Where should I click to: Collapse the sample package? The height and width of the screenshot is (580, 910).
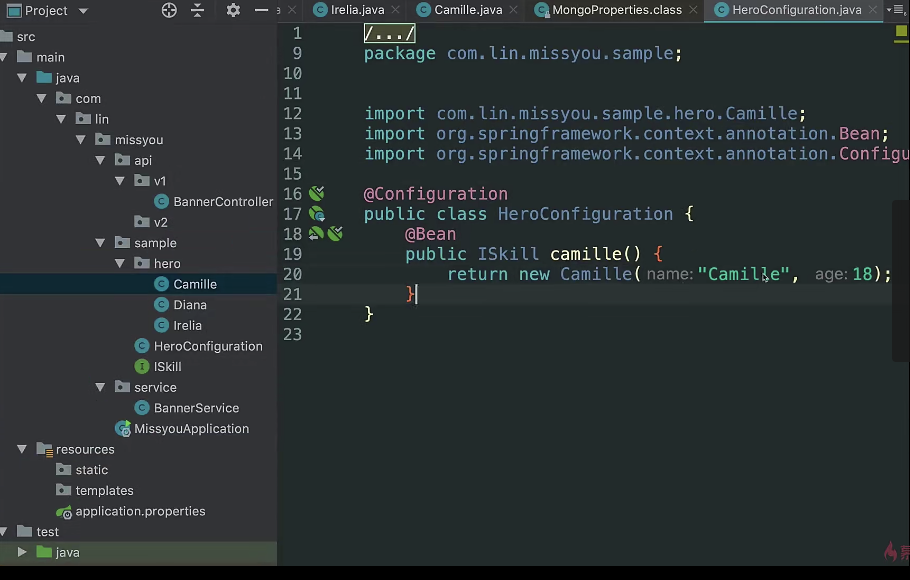(100, 243)
